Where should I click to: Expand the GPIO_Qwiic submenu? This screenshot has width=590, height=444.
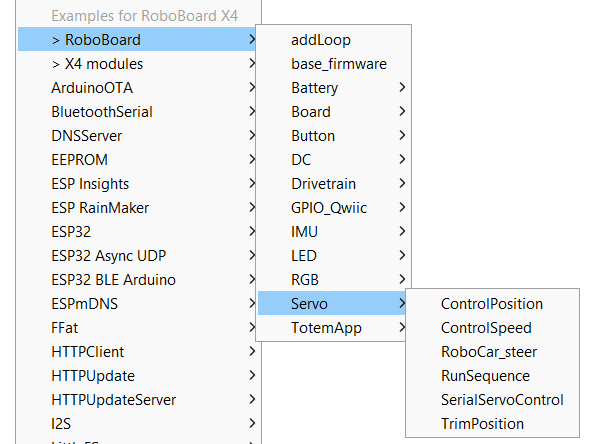(x=333, y=208)
